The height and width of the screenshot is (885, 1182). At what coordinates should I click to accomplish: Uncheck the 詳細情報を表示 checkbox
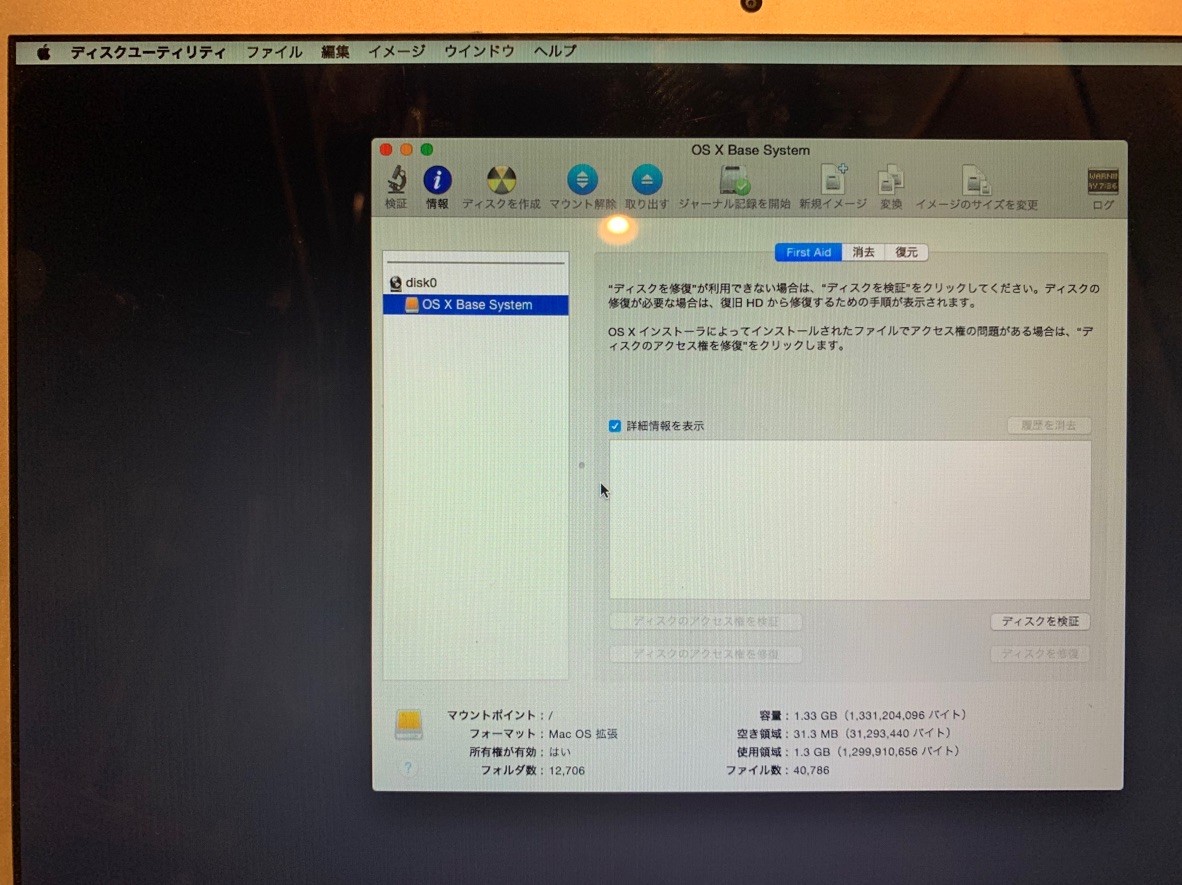pyautogui.click(x=615, y=426)
